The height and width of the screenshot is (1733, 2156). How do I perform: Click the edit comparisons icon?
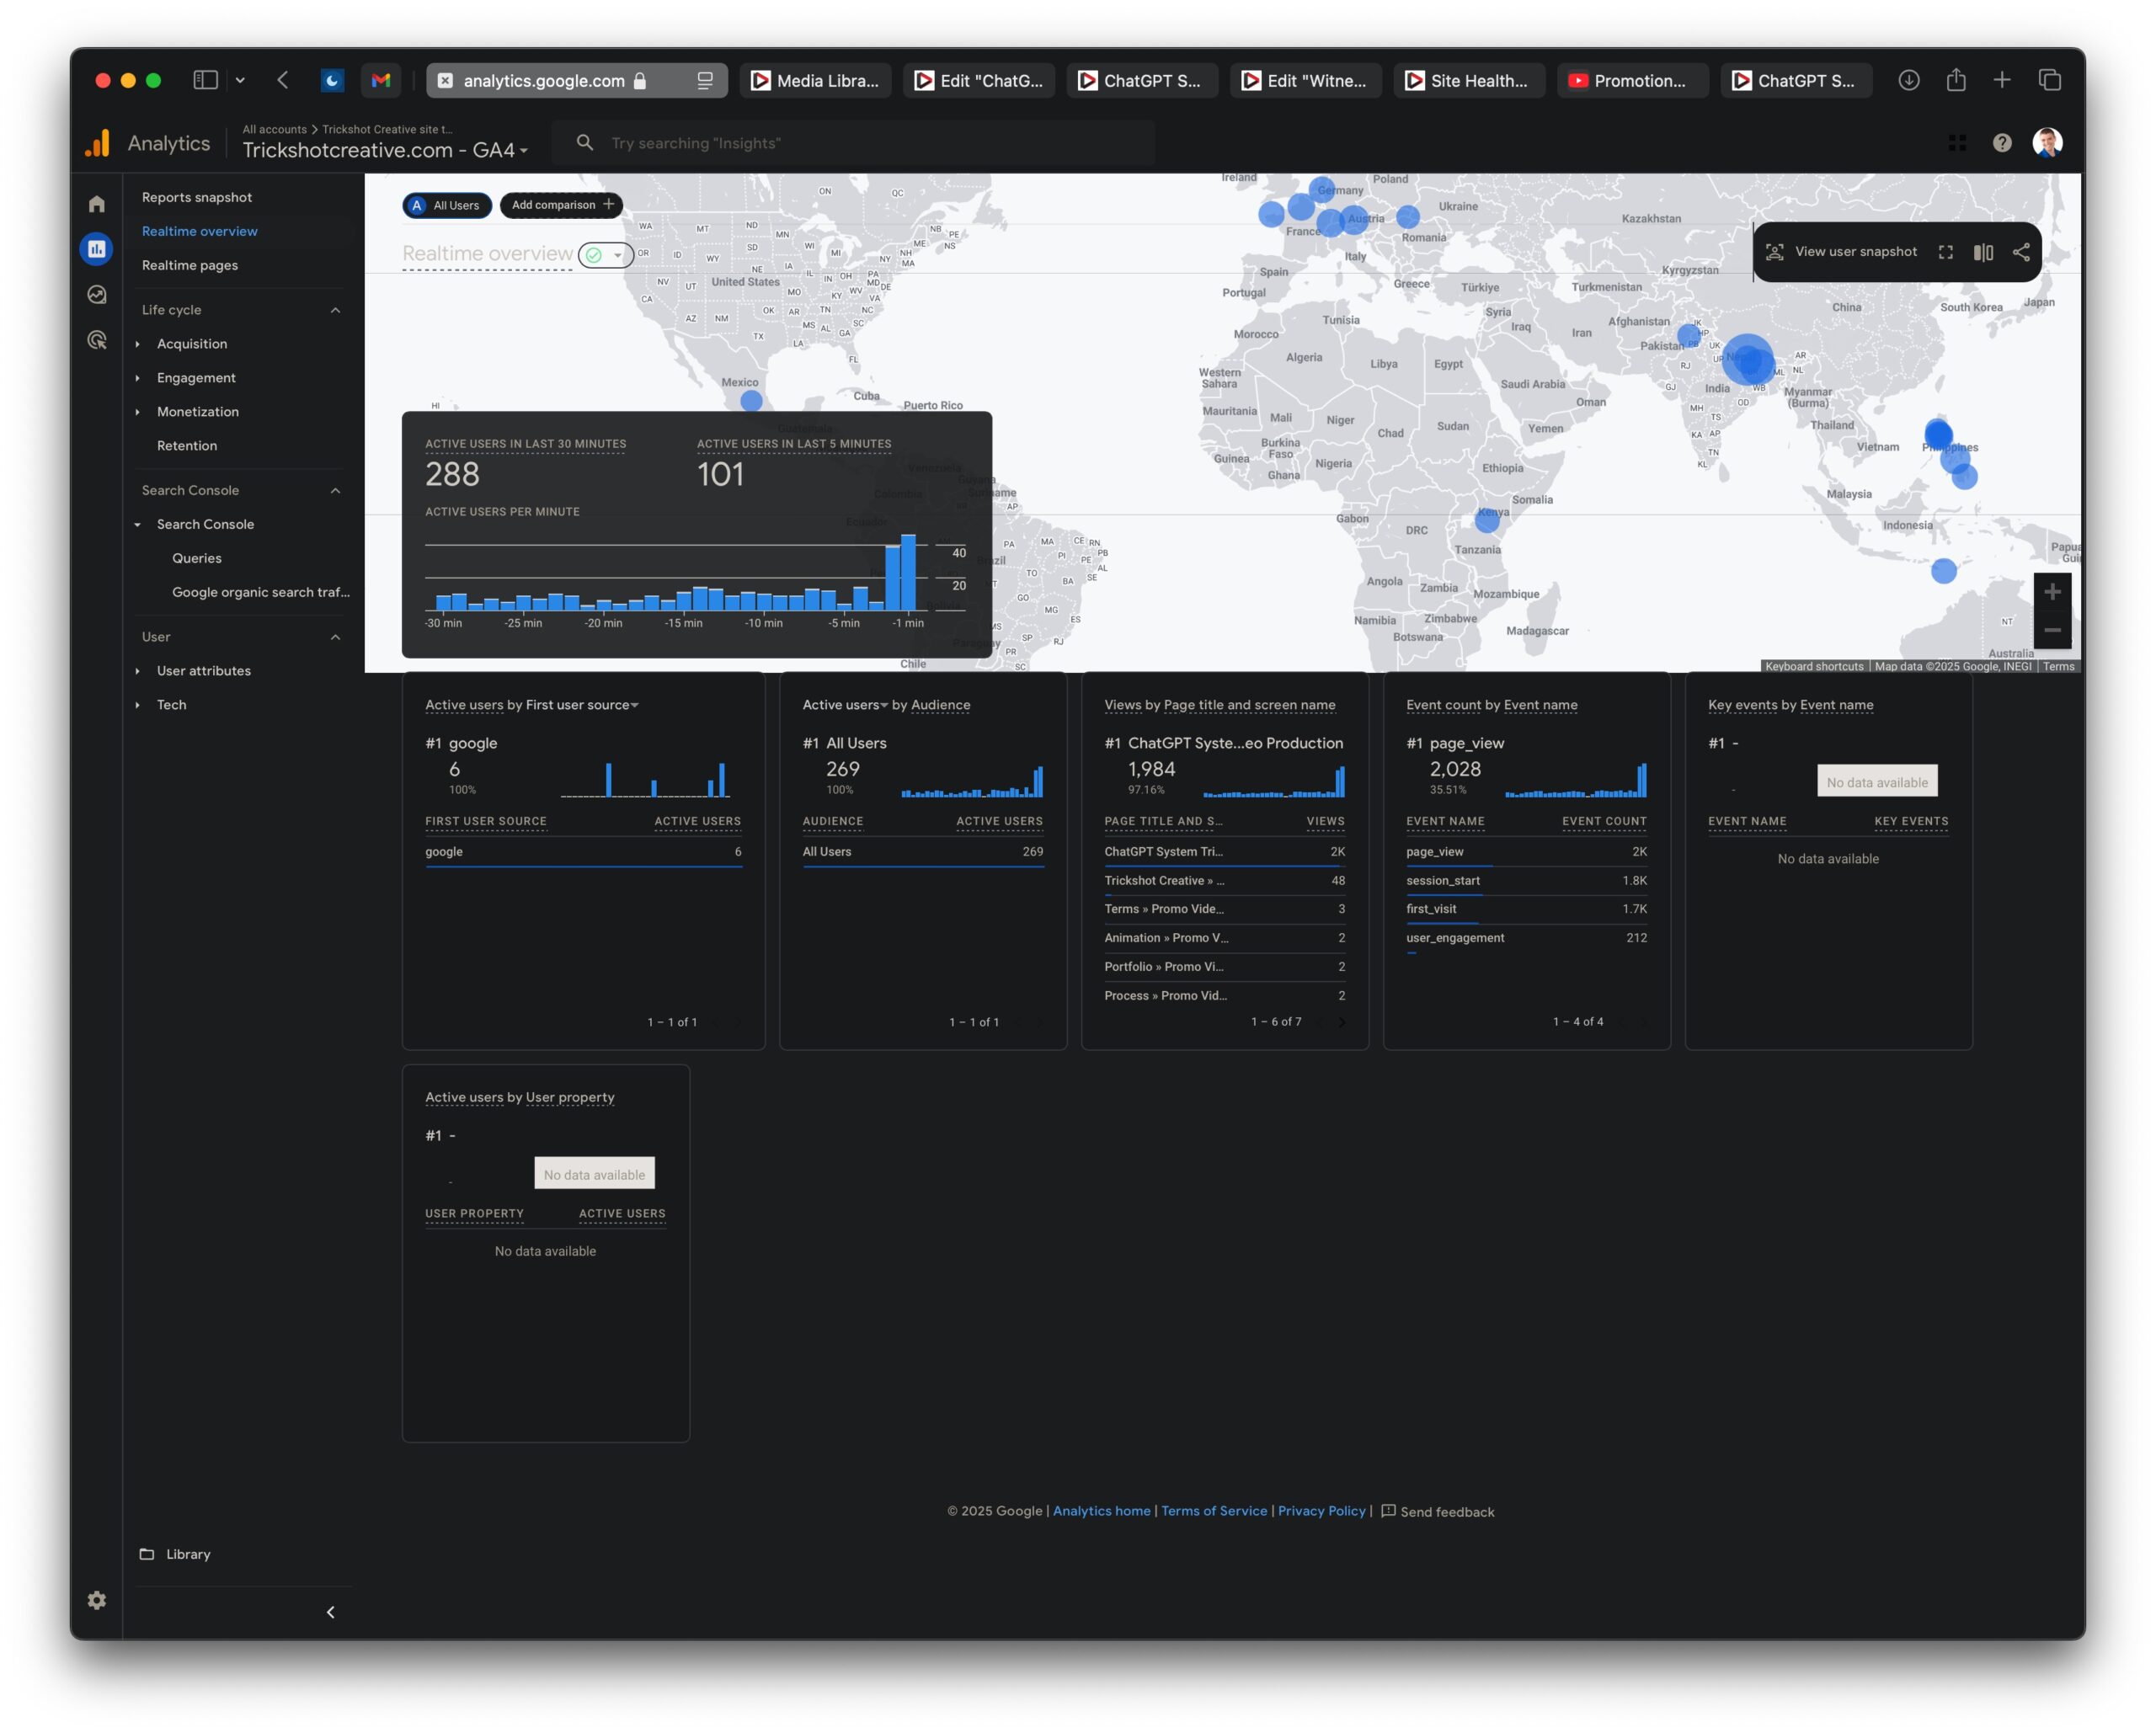pos(1984,252)
